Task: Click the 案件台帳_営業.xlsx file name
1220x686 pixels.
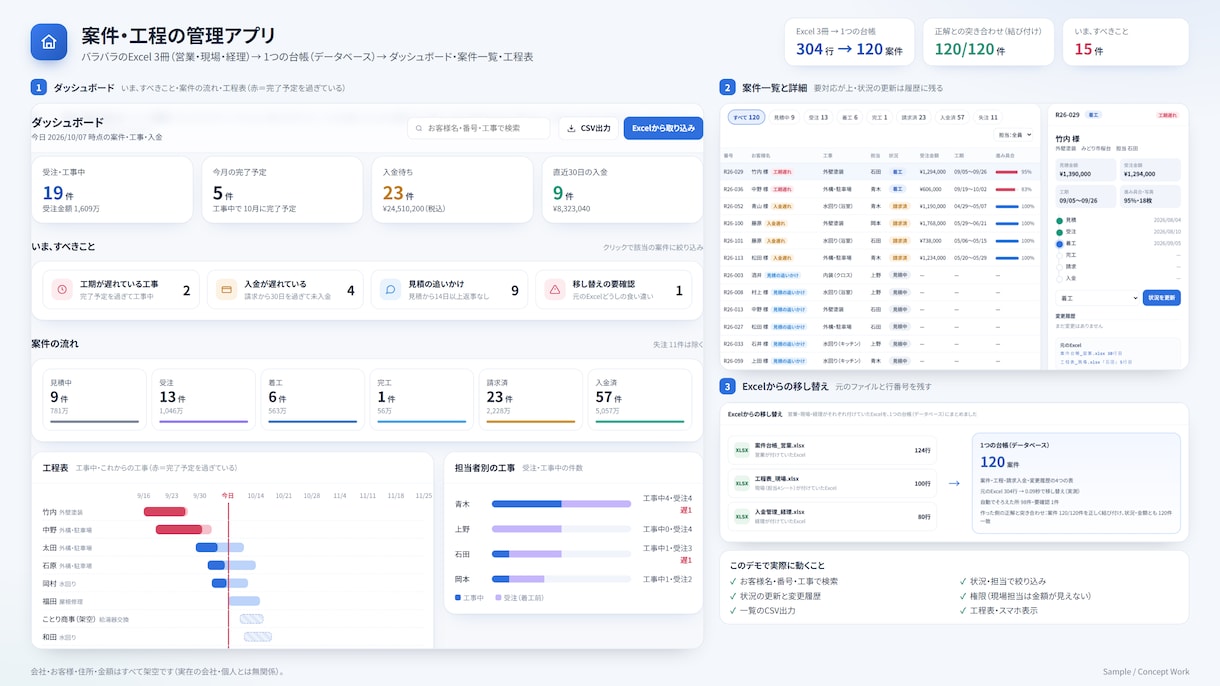Action: point(780,446)
